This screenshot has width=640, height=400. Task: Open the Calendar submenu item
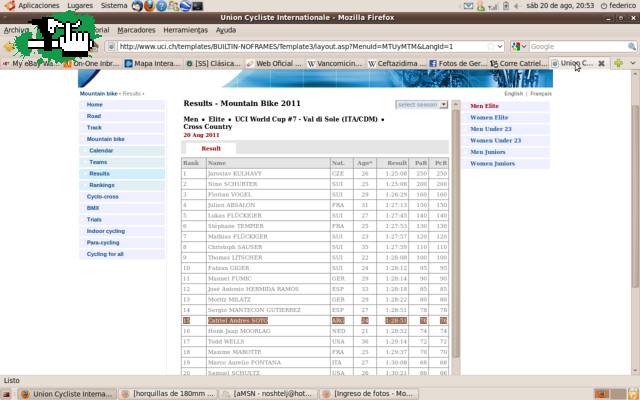[101, 151]
